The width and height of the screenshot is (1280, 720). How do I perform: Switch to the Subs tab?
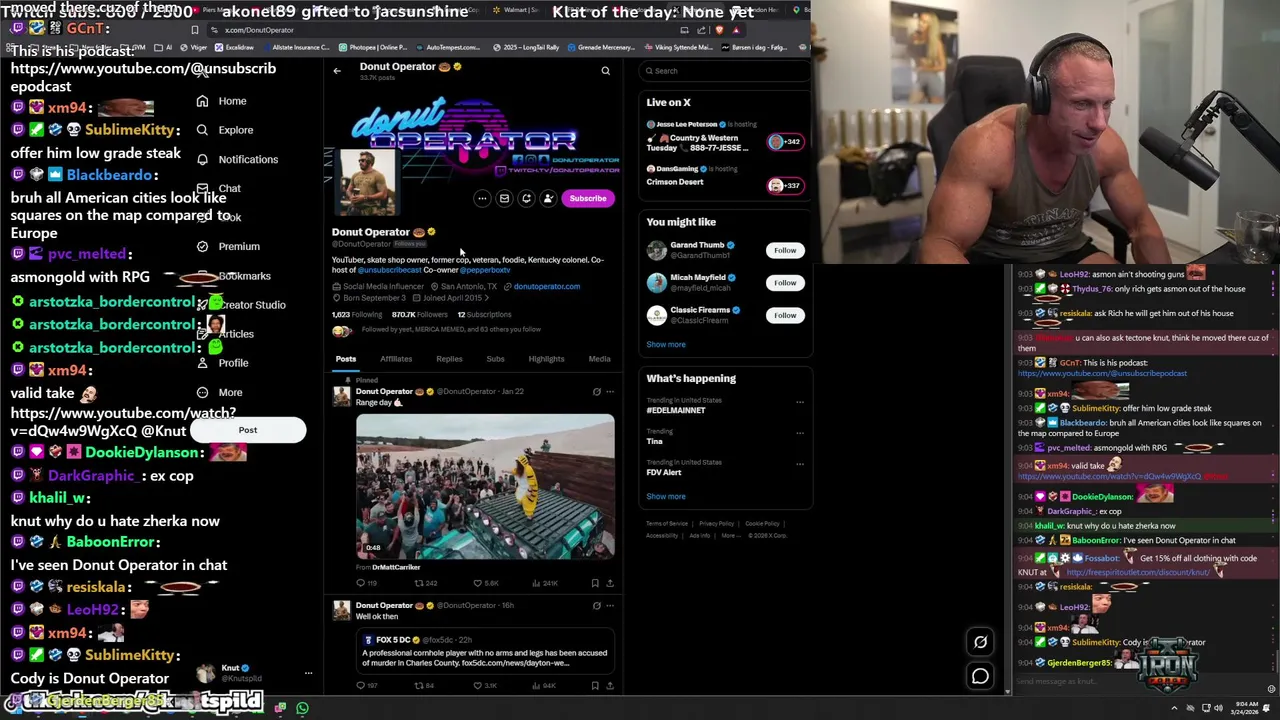(x=495, y=359)
